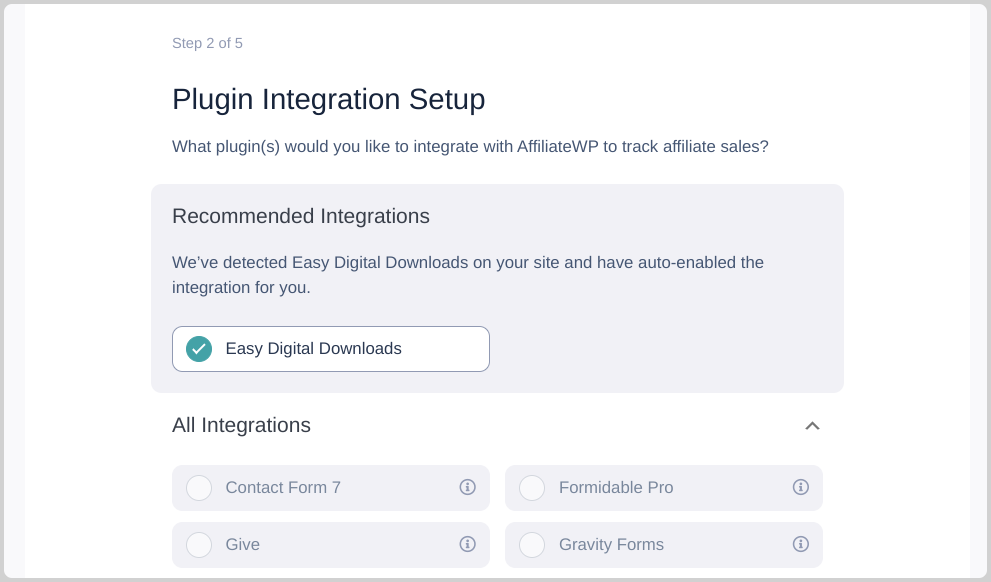The width and height of the screenshot is (991, 582).
Task: Enable the Formidable Pro checkbox
Action: pyautogui.click(x=532, y=488)
